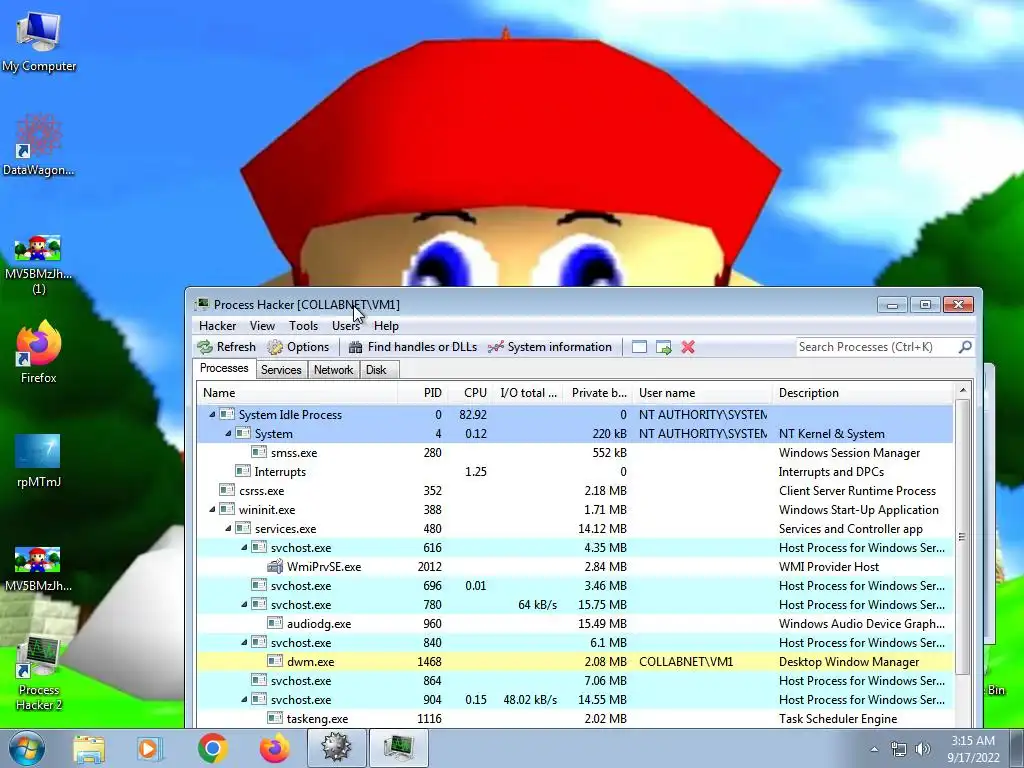
Task: Select the Processes tab
Action: click(x=224, y=368)
